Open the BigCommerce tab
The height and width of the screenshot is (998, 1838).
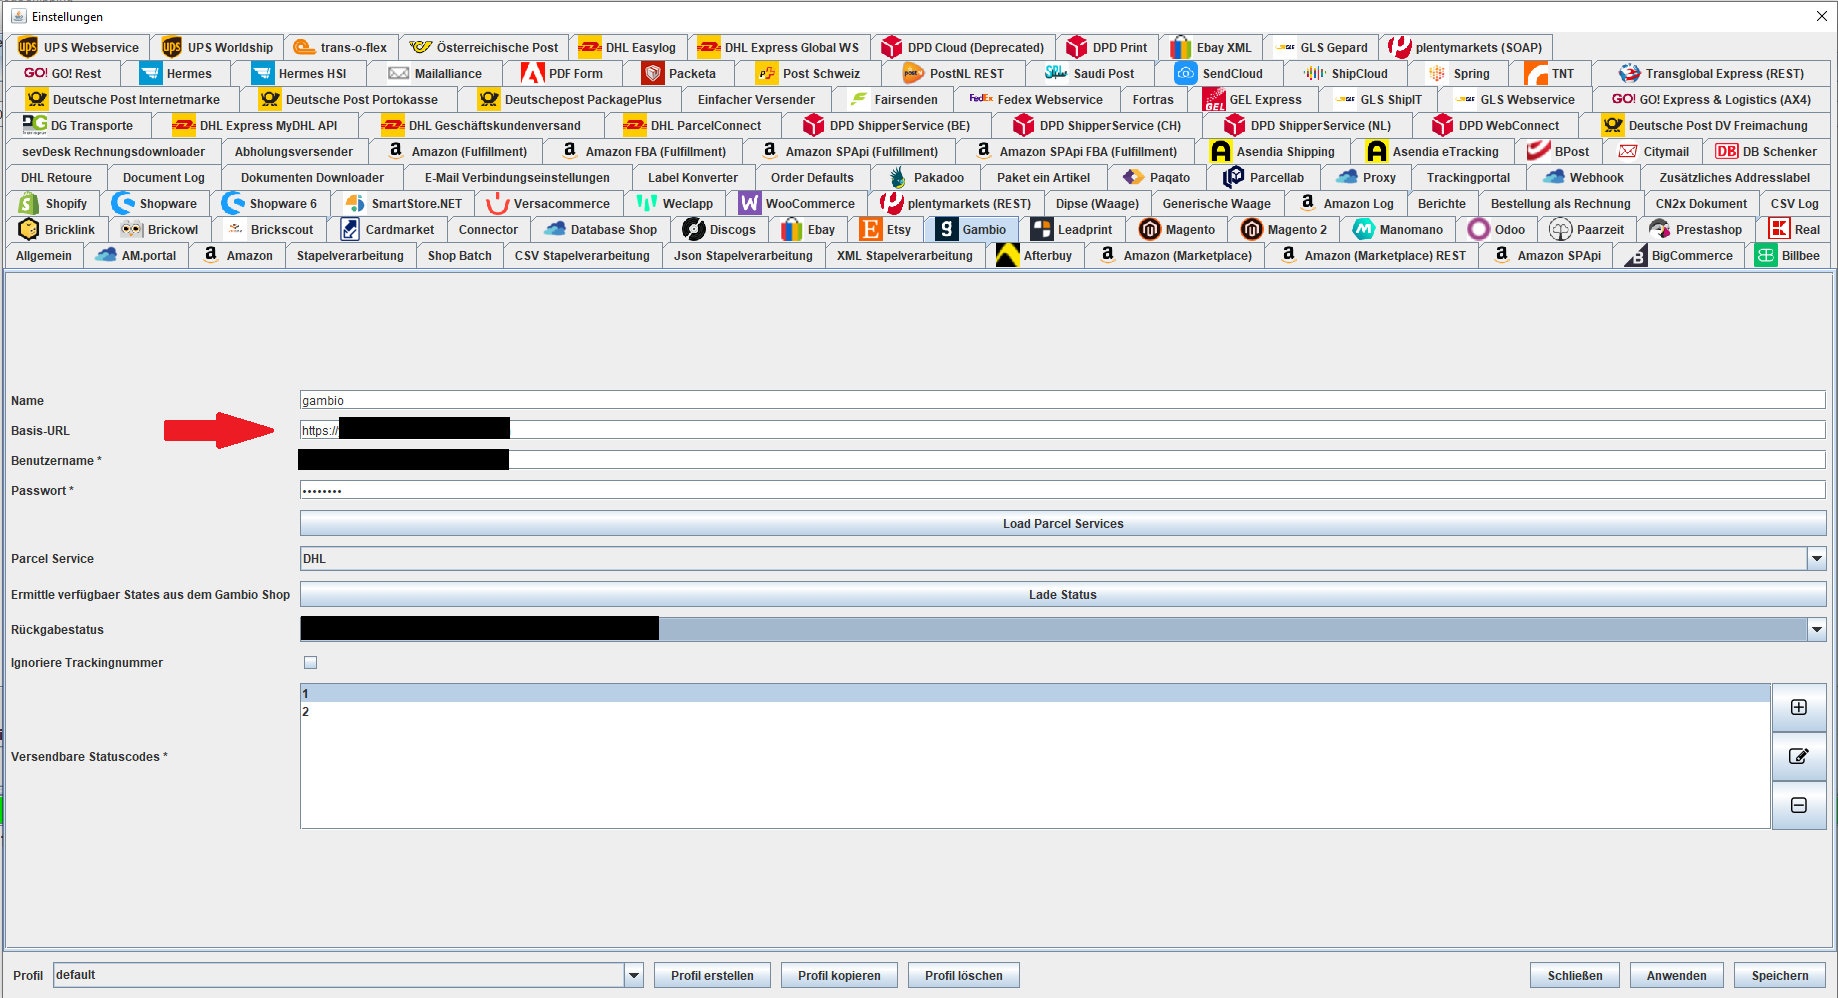tap(1679, 255)
